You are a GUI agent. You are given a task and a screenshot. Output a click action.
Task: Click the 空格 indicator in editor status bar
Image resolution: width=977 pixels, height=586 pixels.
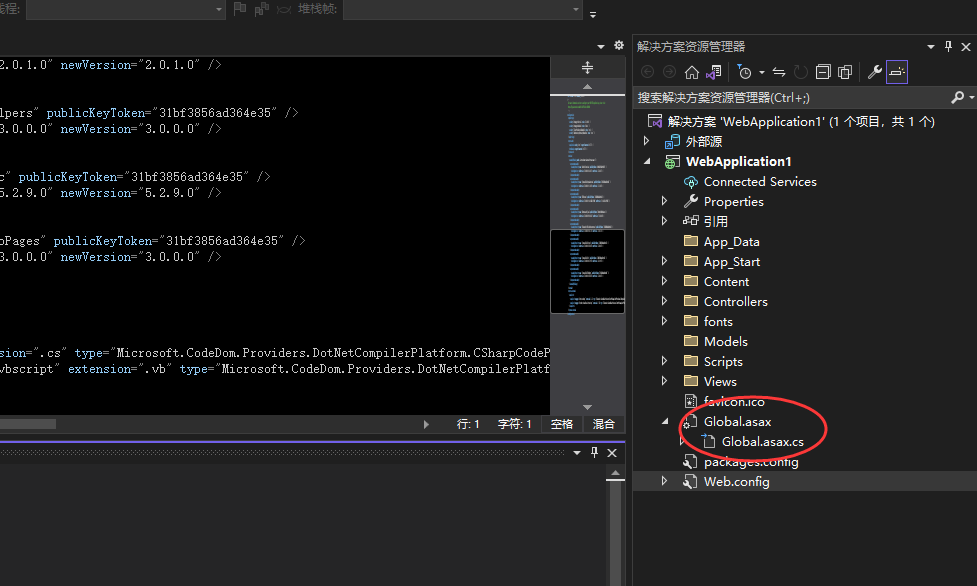coord(562,424)
